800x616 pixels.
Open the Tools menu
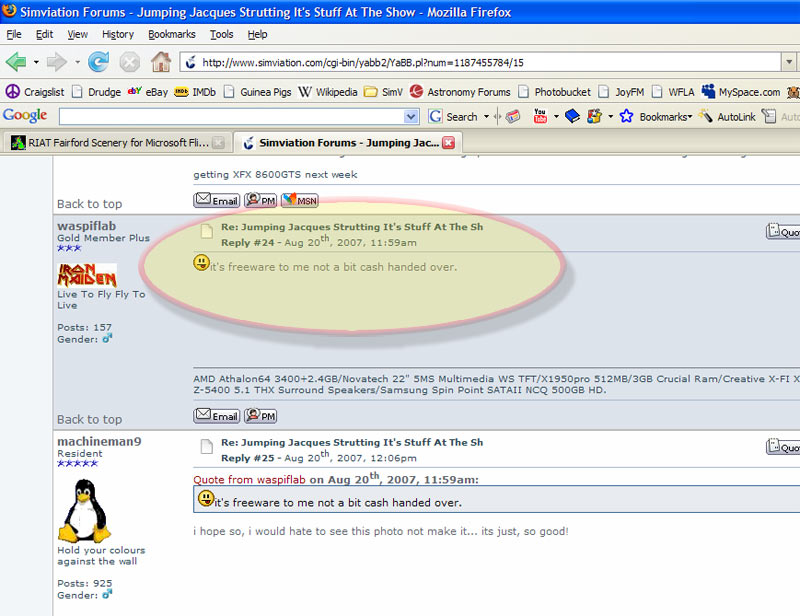(x=221, y=34)
